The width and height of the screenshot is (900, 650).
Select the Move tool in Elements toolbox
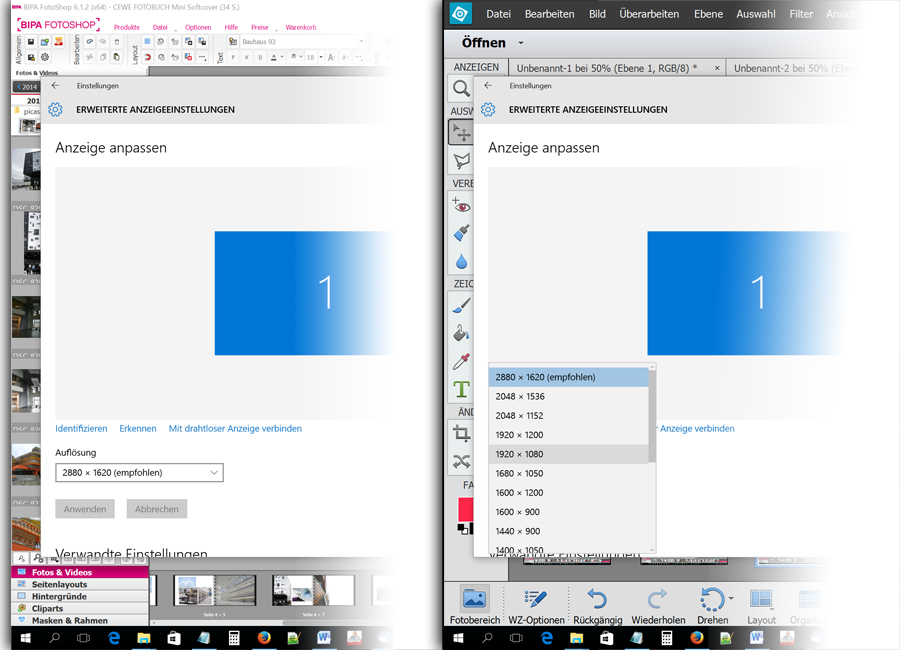[x=461, y=133]
